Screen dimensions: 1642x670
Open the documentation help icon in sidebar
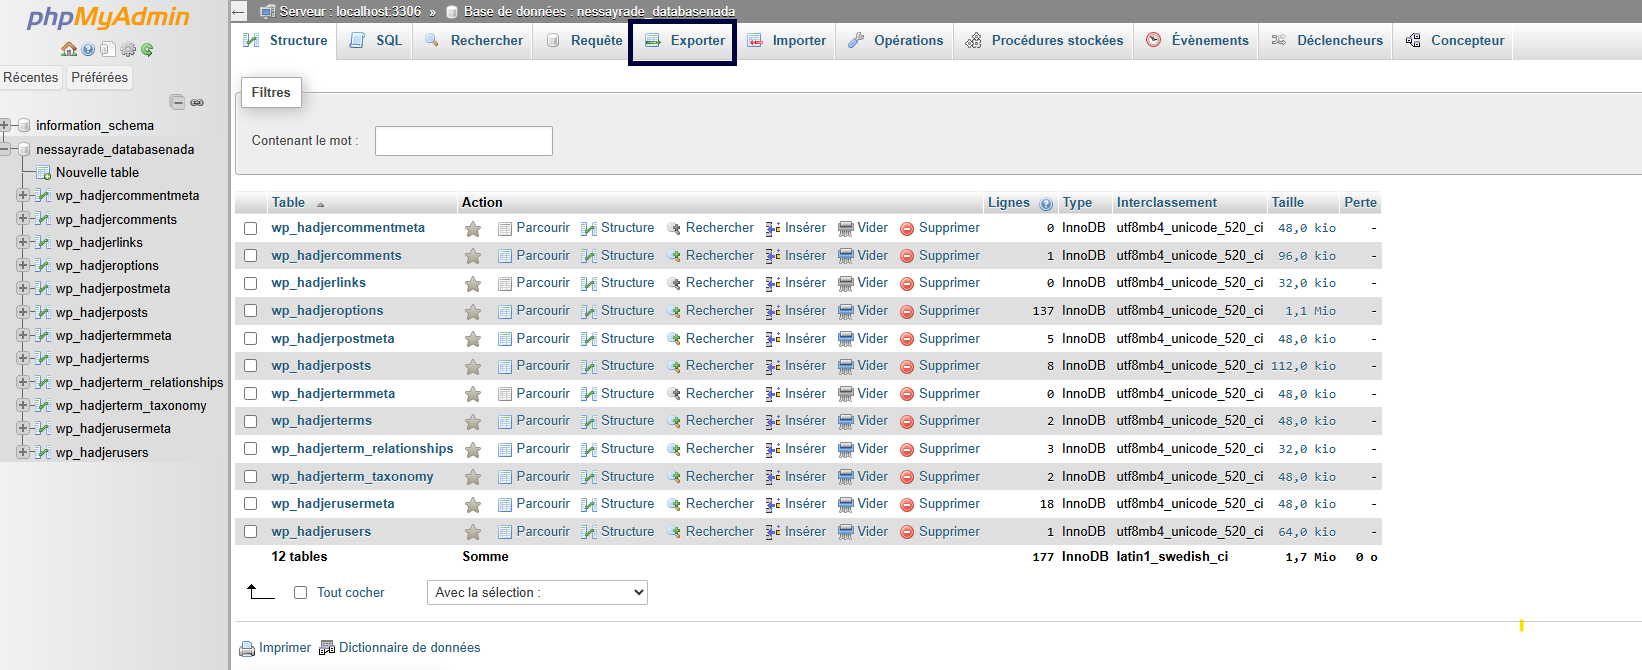click(88, 49)
